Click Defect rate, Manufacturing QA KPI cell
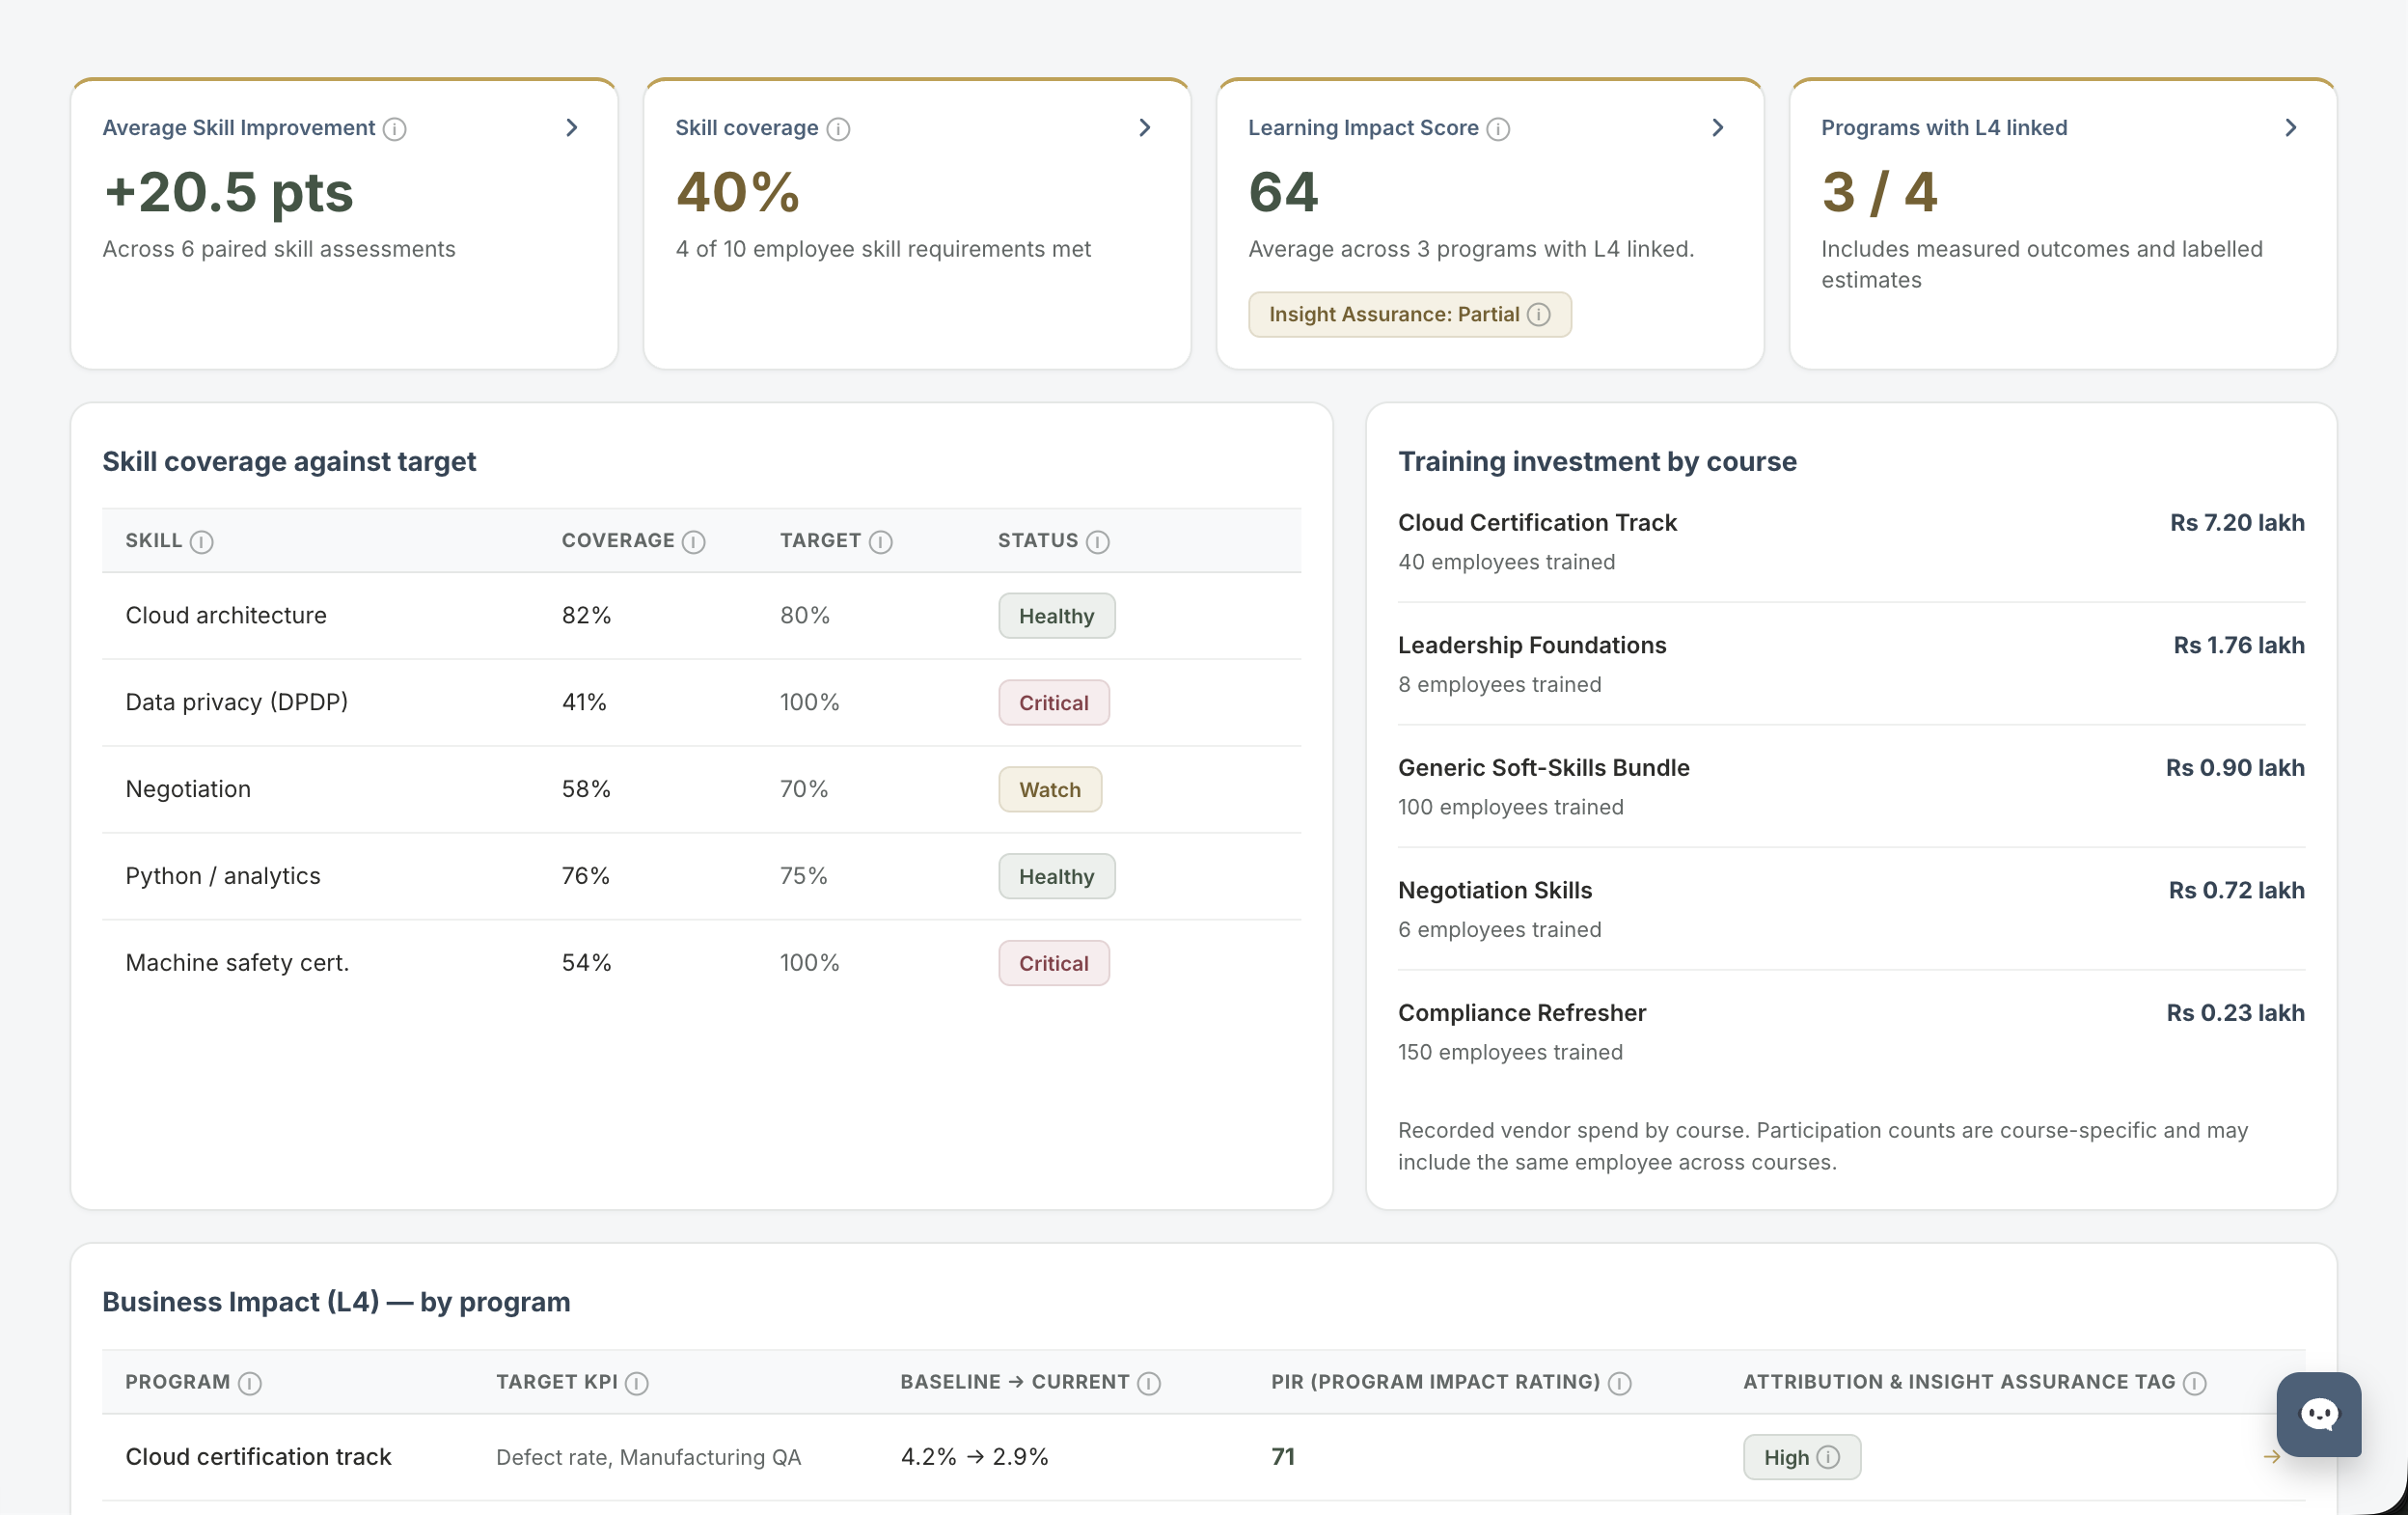This screenshot has width=2408, height=1515. 648,1457
